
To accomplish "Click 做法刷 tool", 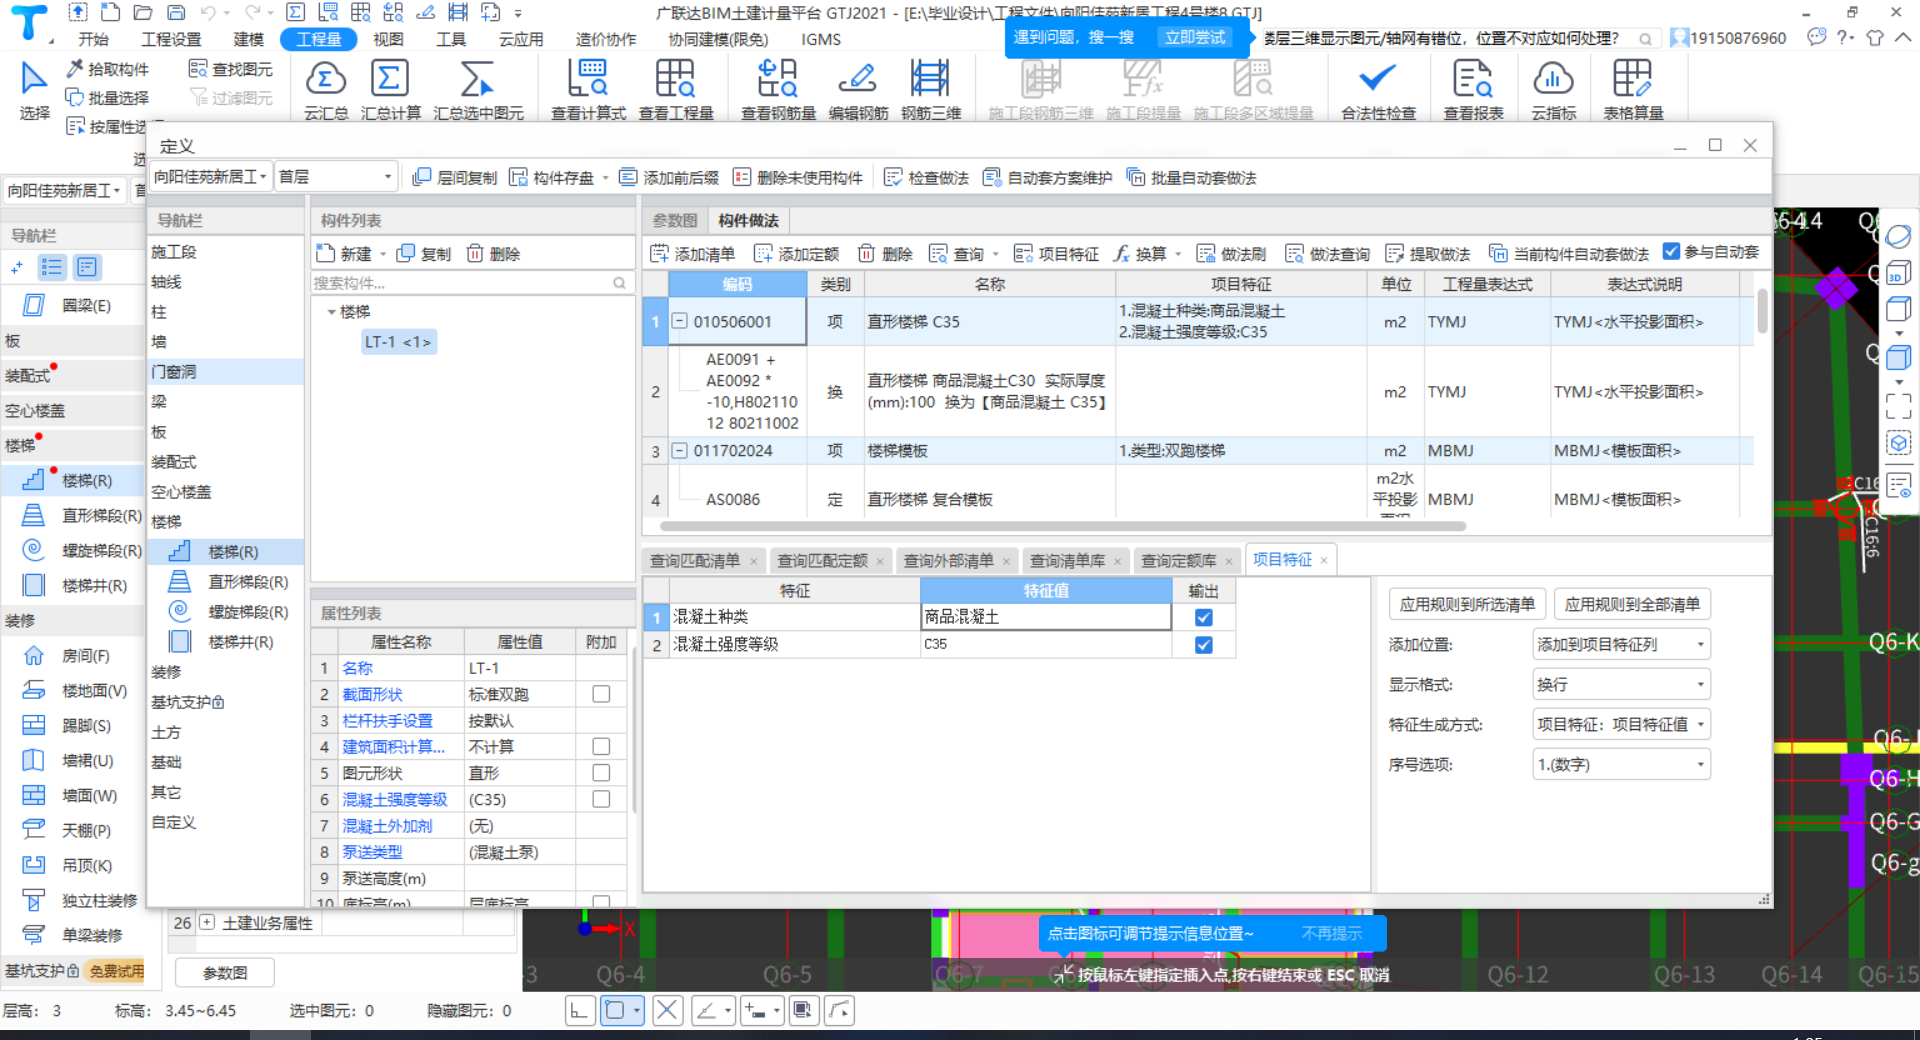I will click(x=1232, y=254).
